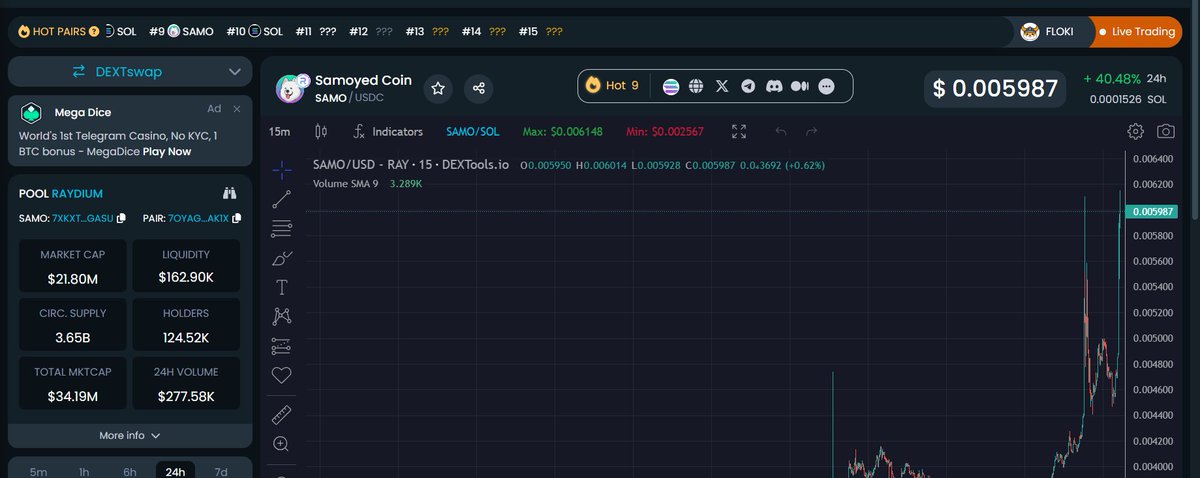Viewport: 1200px width, 478px height.
Task: Select the brush drawing tool
Action: tap(282, 258)
